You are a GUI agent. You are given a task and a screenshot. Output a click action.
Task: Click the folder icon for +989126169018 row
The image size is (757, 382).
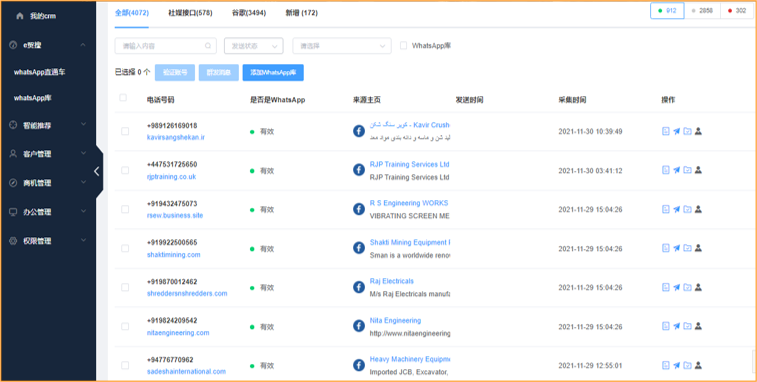point(687,131)
